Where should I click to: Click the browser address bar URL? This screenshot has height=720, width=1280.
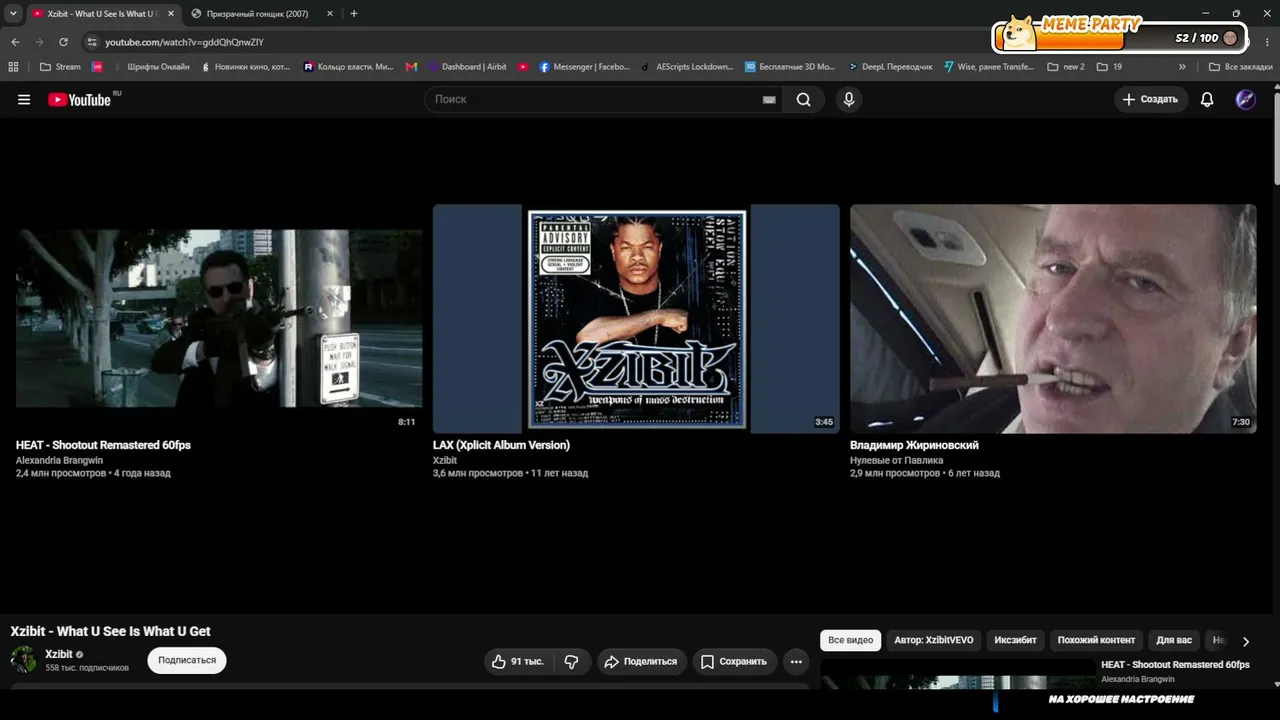184,42
